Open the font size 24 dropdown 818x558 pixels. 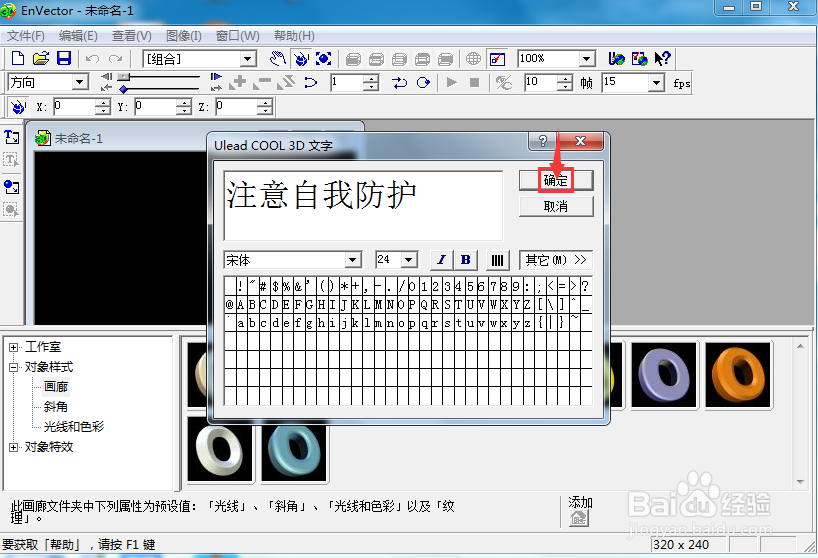[408, 260]
